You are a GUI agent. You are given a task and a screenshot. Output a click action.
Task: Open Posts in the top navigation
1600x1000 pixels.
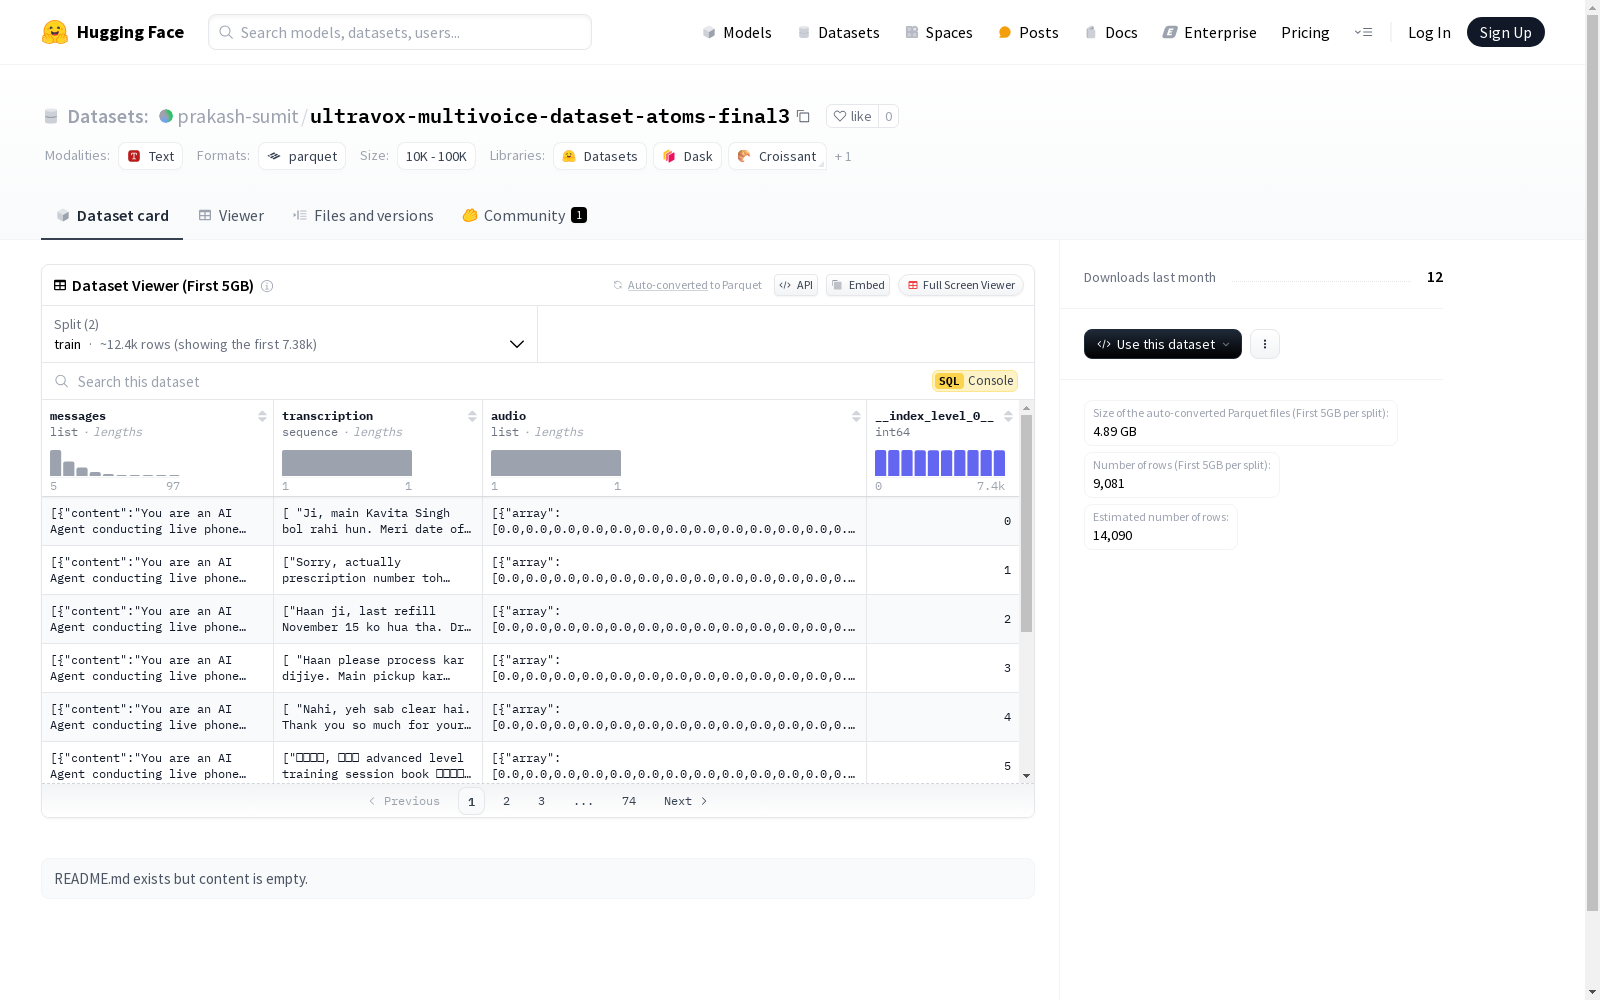[1028, 32]
